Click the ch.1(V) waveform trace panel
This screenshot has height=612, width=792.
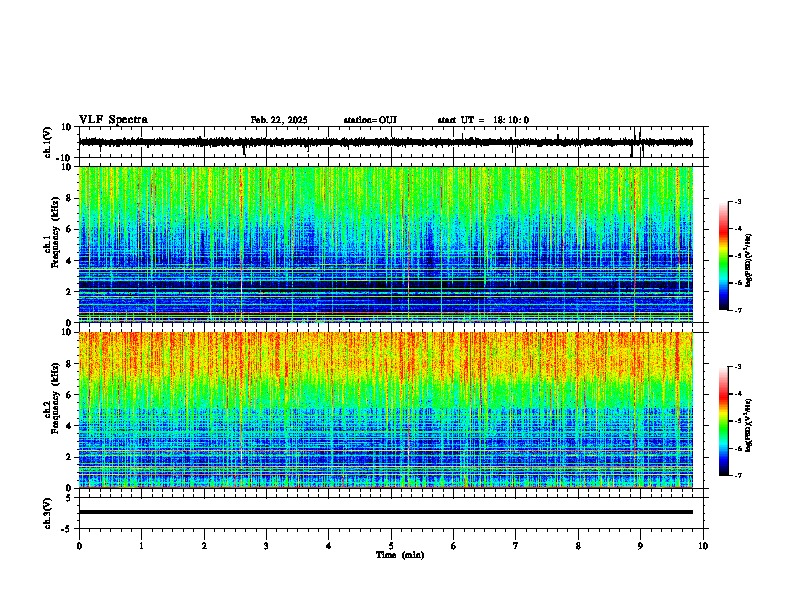tap(391, 142)
